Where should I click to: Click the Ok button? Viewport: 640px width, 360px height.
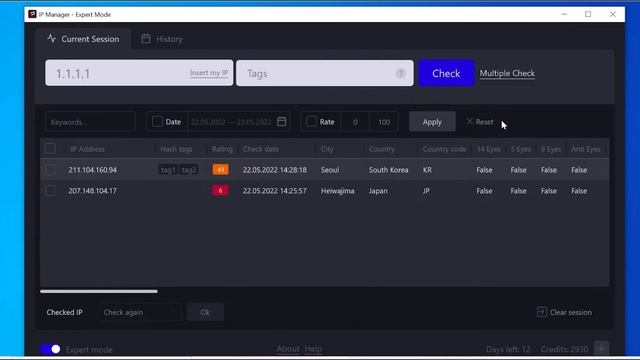(205, 312)
